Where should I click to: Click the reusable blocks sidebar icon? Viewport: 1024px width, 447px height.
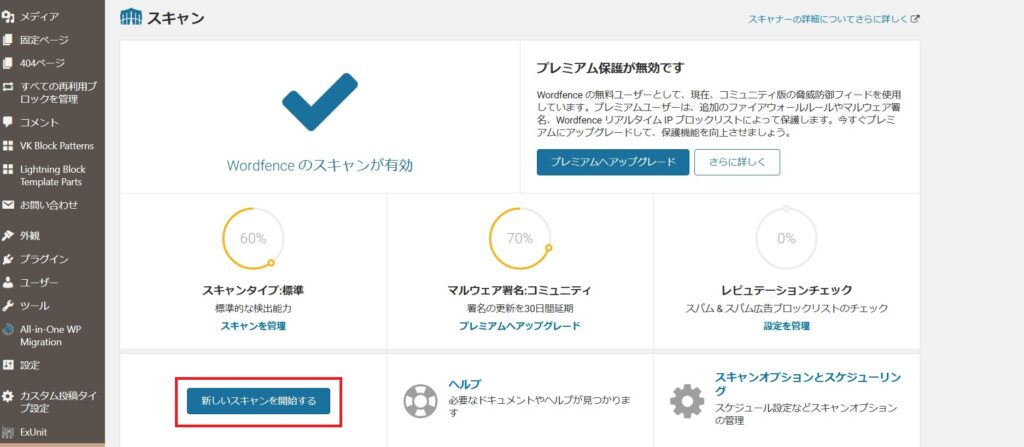(8, 87)
